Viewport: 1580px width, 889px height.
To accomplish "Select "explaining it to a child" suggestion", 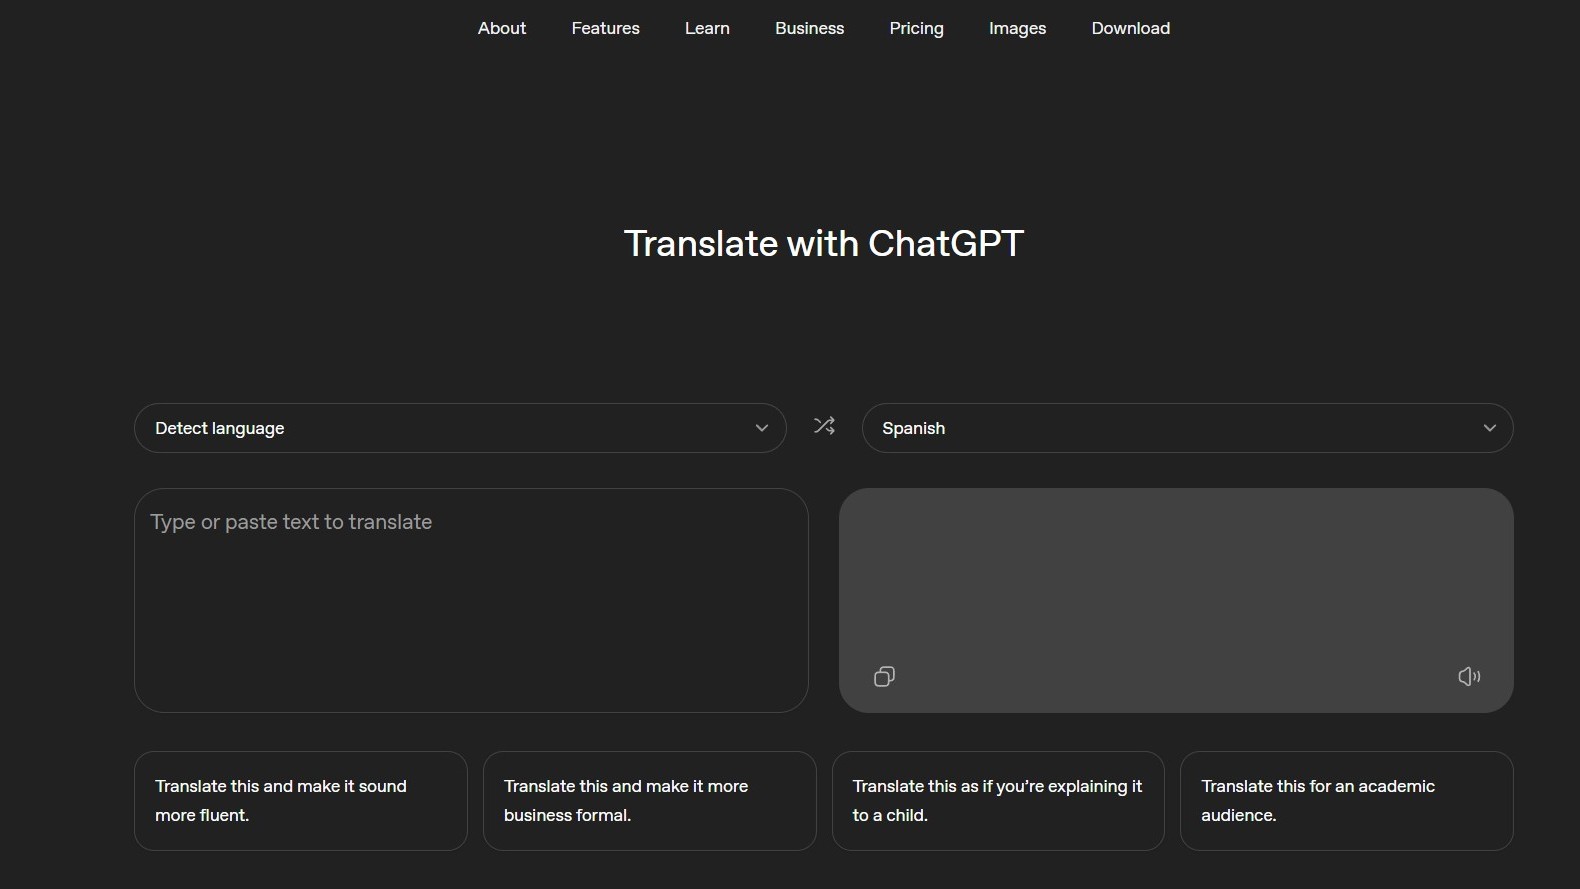I will tap(997, 801).
